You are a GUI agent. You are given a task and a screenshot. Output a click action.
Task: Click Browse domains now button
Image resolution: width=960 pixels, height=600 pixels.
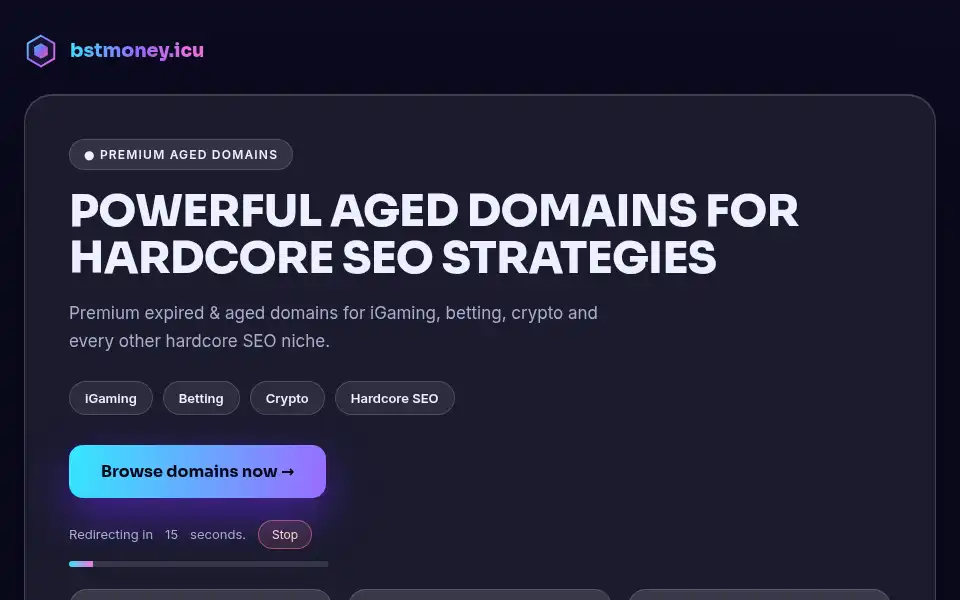click(197, 471)
